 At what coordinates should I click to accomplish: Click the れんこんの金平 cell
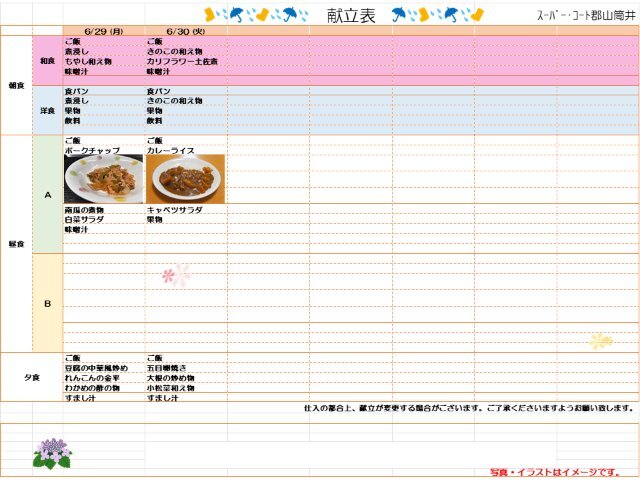click(92, 378)
